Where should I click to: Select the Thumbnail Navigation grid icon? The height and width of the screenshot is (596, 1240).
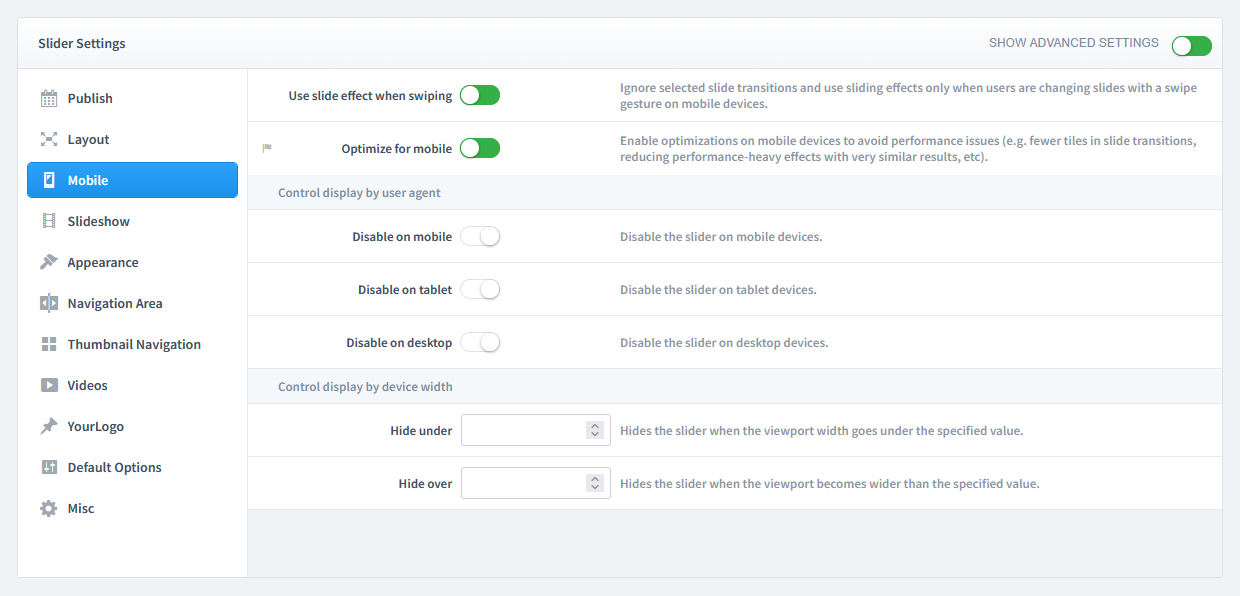pos(47,344)
